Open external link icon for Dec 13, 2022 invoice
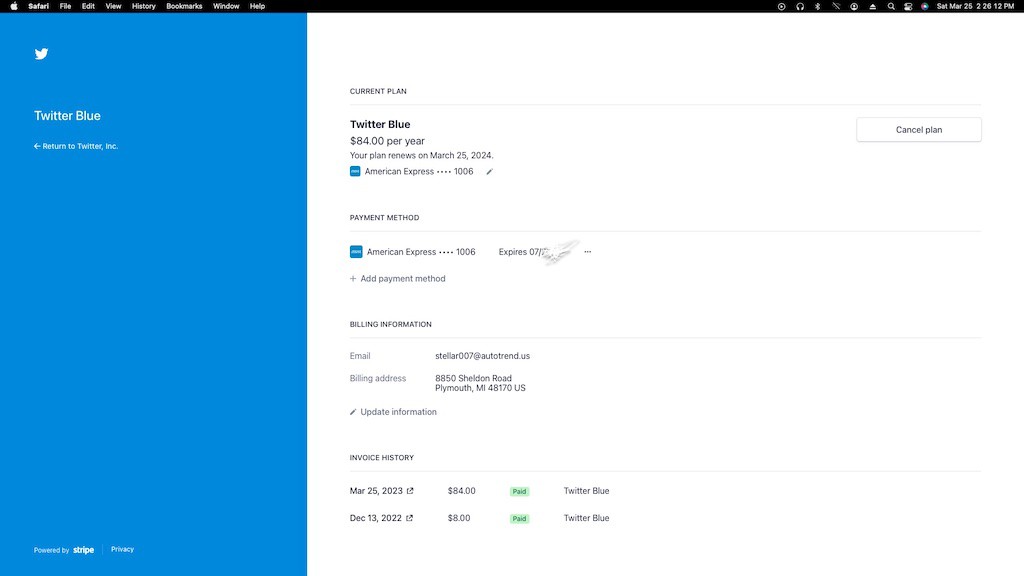1024x576 pixels. pyautogui.click(x=409, y=518)
